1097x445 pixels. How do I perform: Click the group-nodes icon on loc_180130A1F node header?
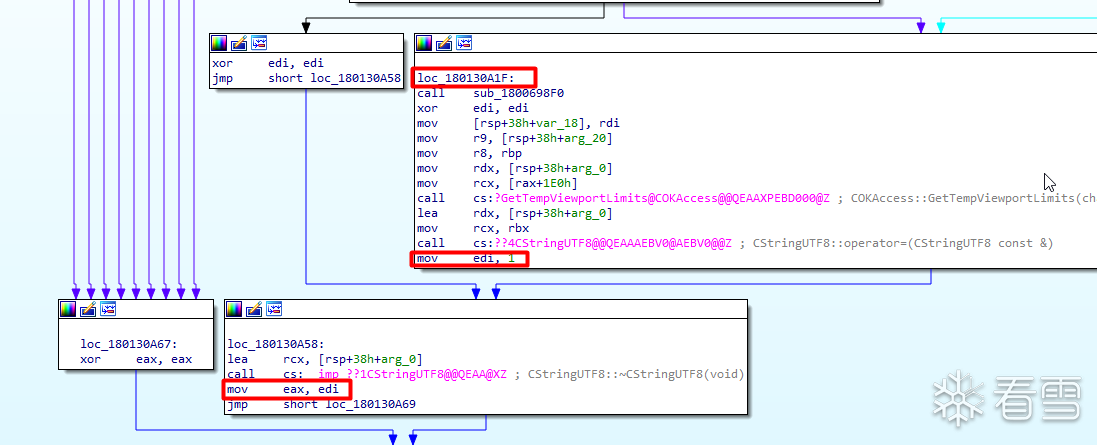pyautogui.click(x=464, y=43)
